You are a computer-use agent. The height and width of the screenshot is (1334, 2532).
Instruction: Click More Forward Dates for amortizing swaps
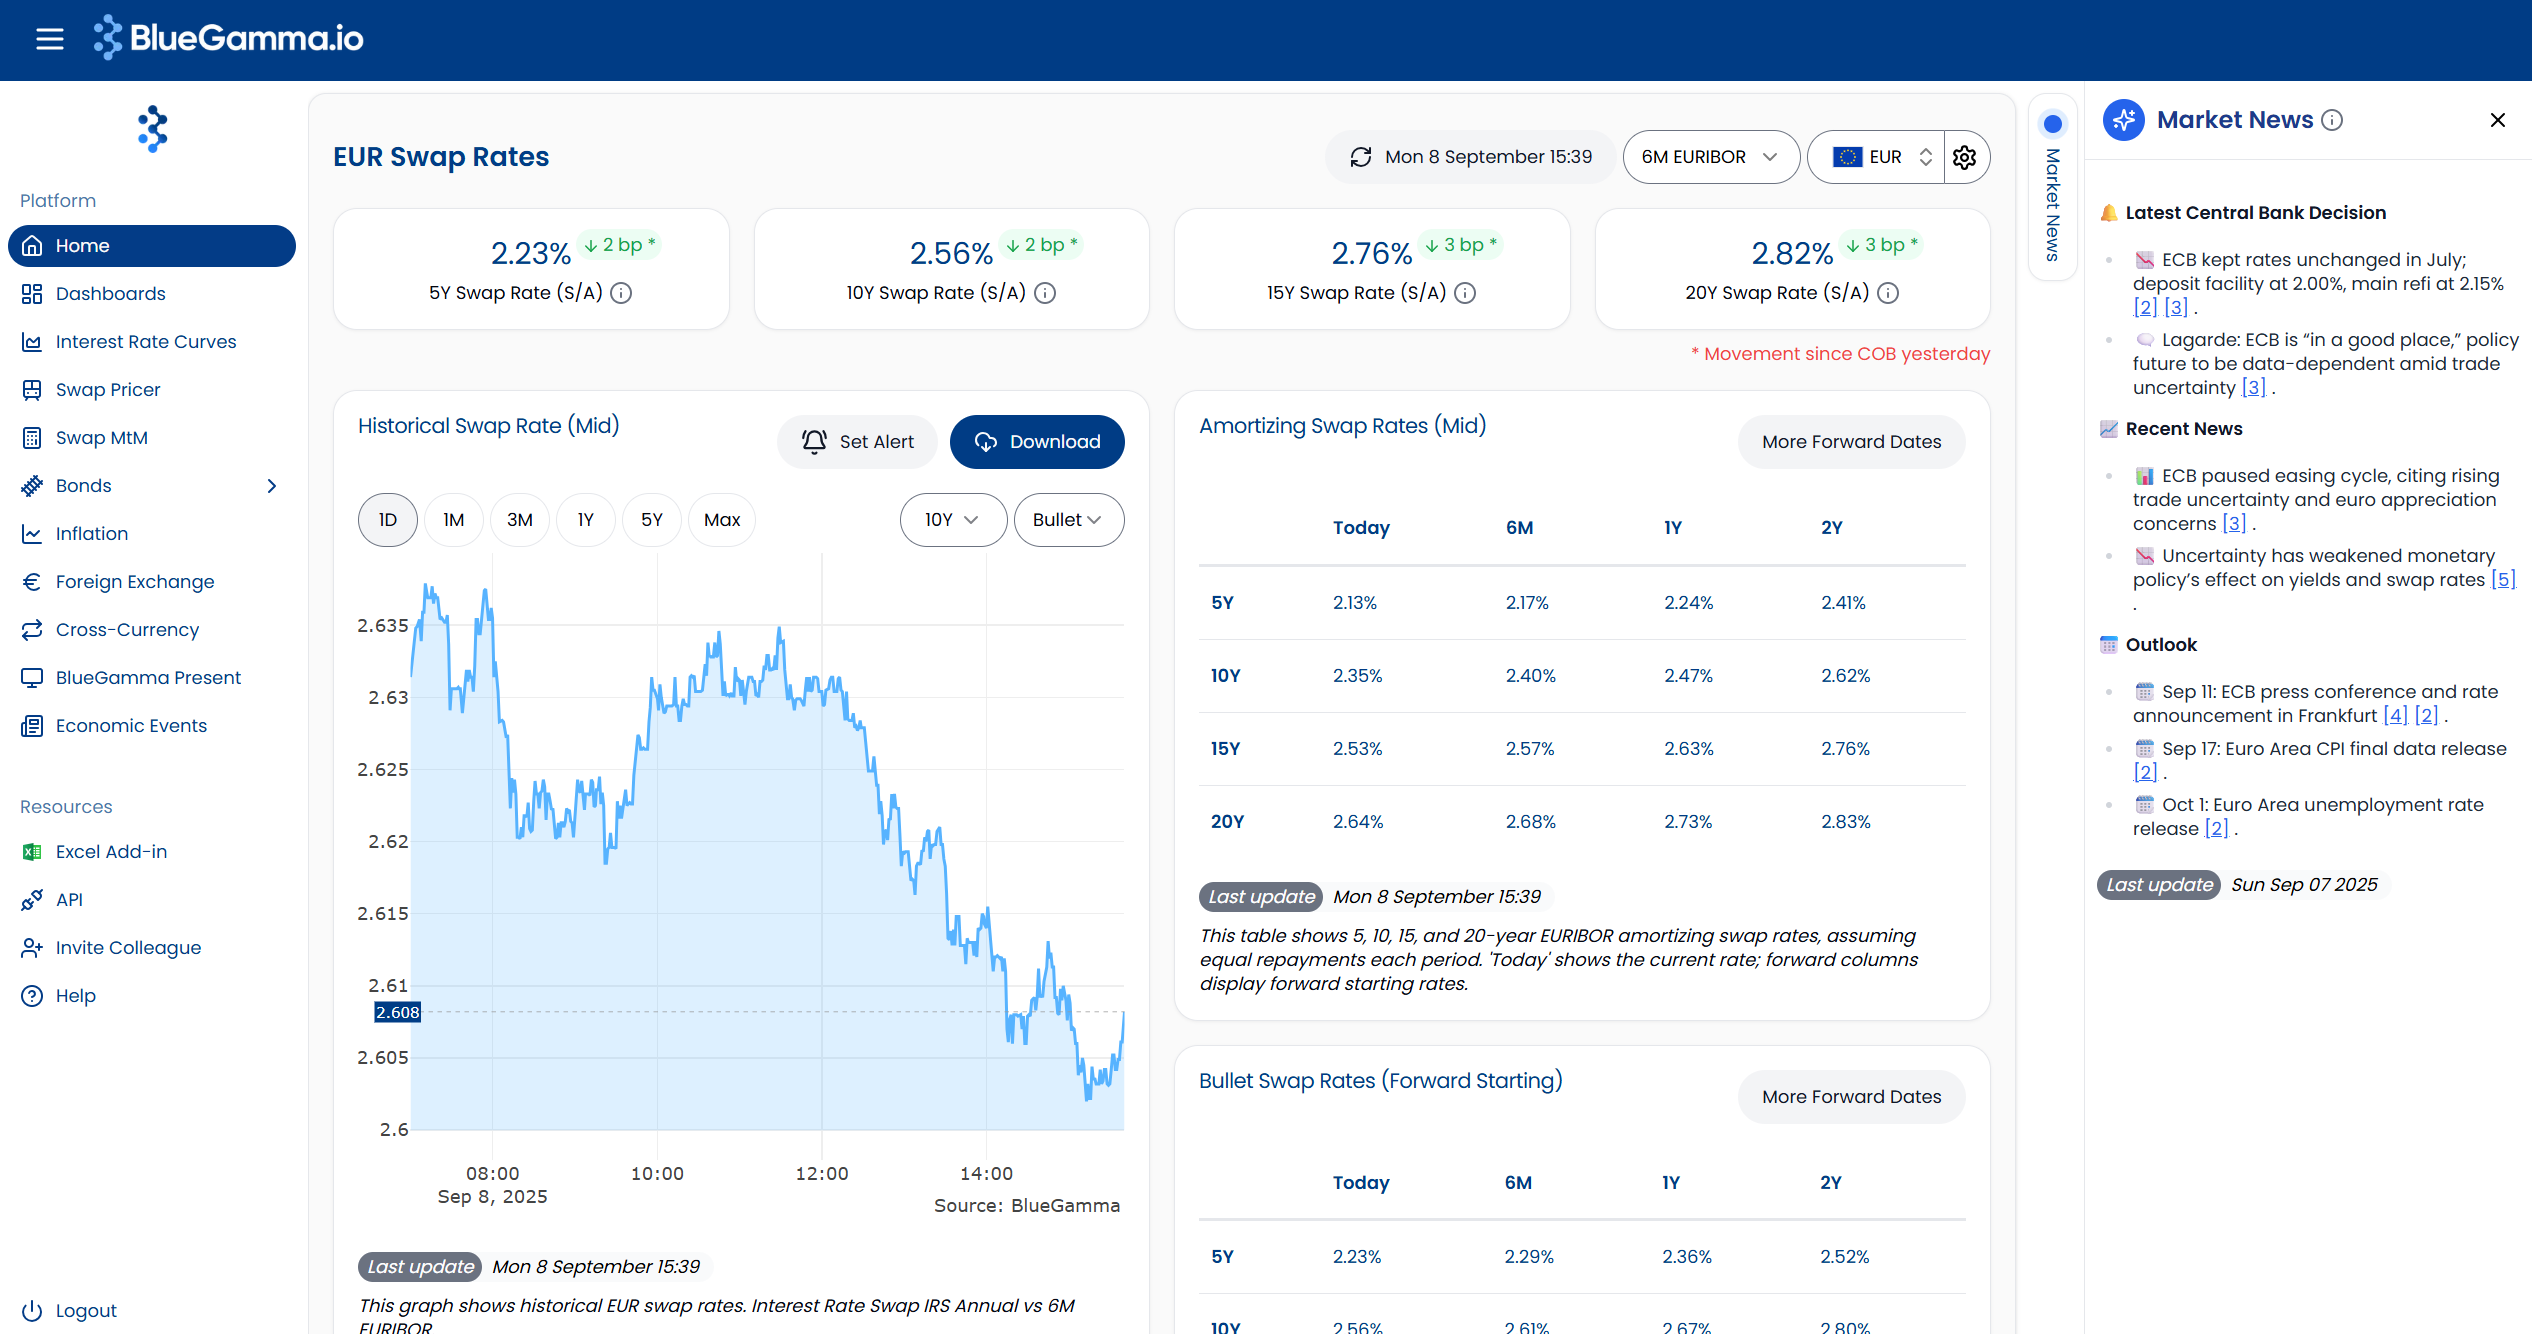pos(1851,442)
